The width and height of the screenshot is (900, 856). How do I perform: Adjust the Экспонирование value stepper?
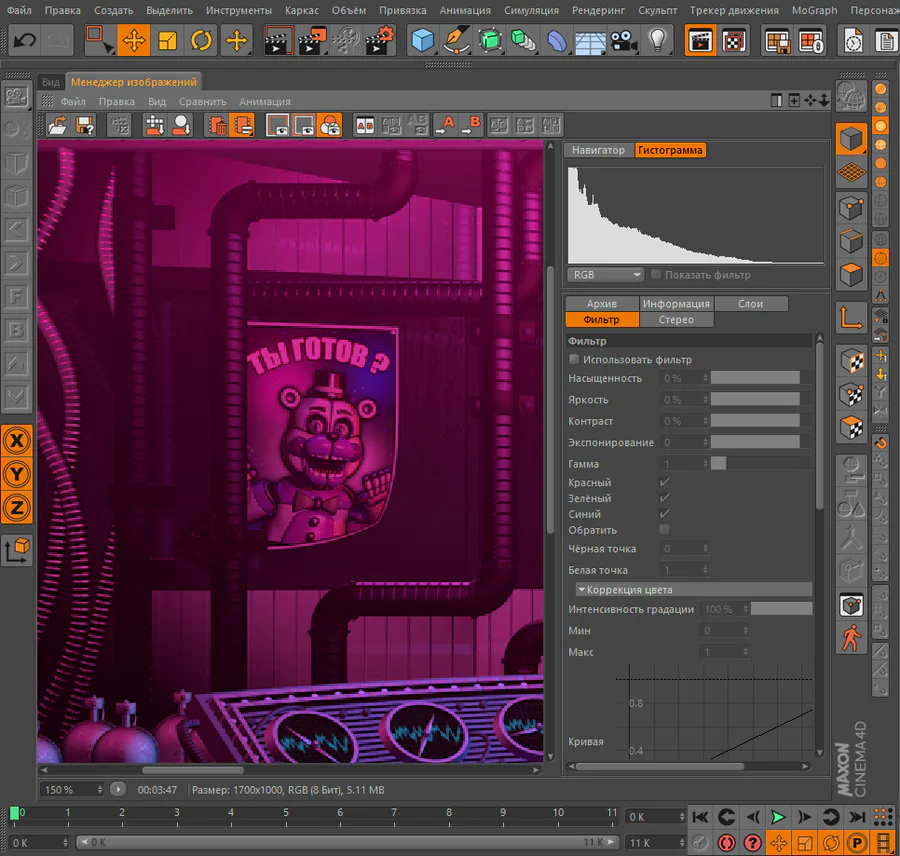pyautogui.click(x=705, y=443)
